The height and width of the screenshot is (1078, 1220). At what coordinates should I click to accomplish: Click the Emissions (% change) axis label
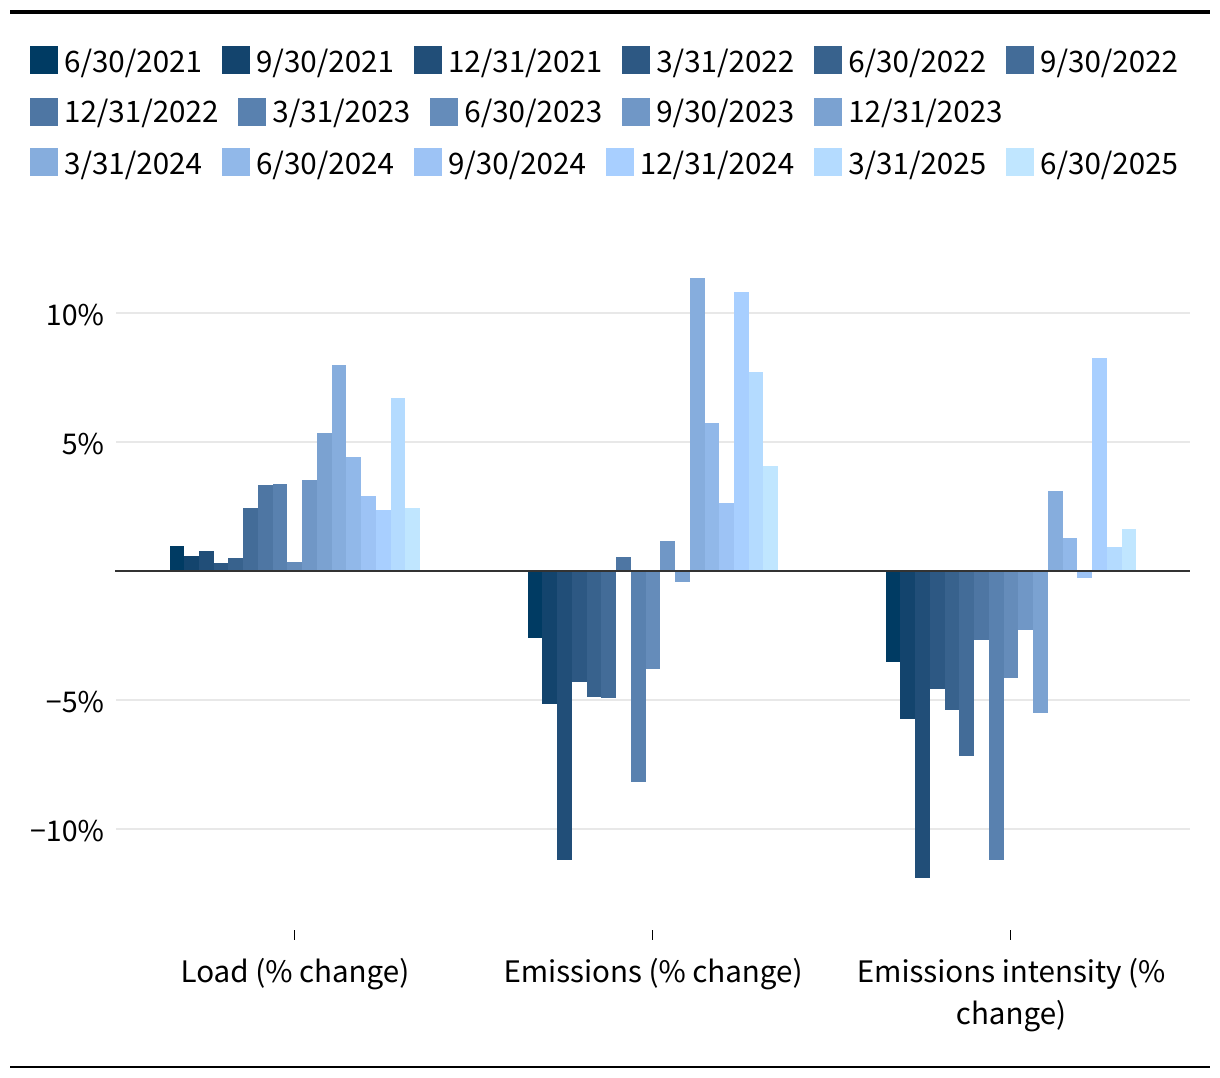point(653,971)
